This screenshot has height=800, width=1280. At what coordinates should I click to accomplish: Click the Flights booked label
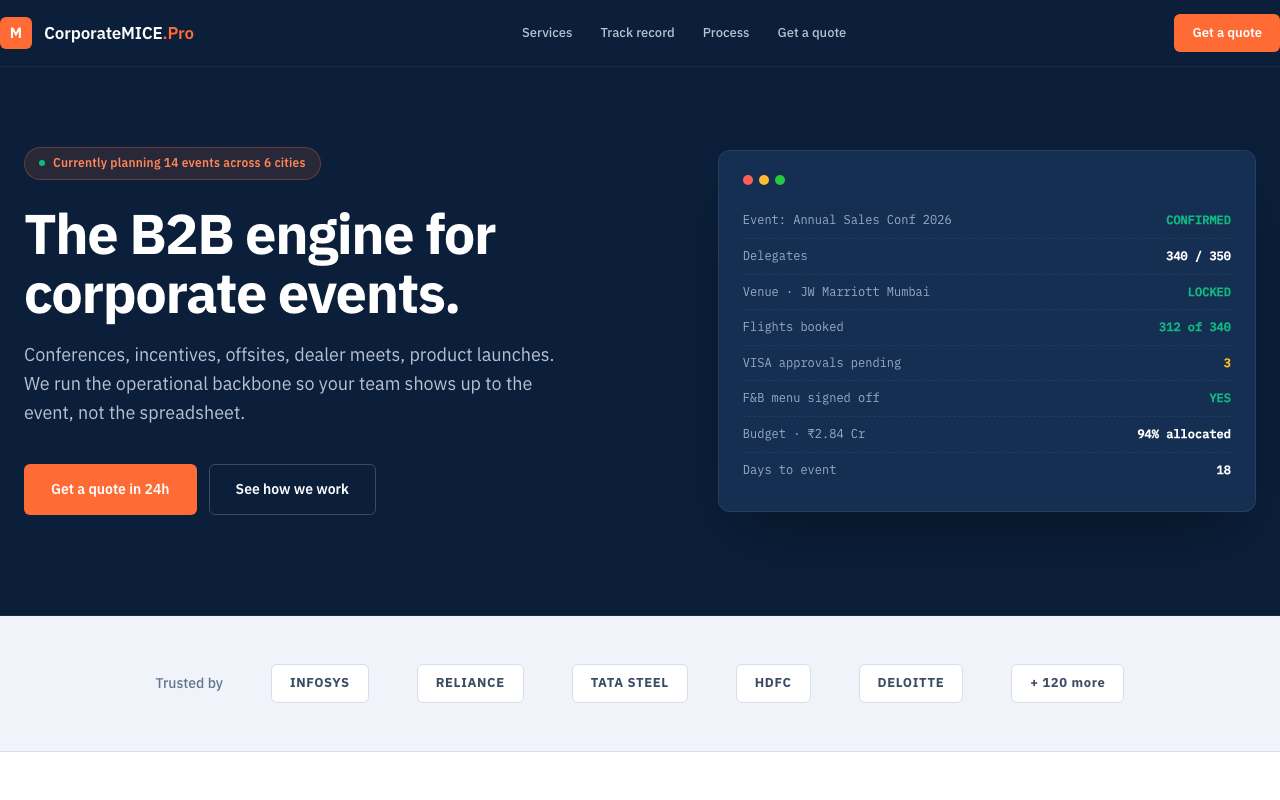(793, 327)
